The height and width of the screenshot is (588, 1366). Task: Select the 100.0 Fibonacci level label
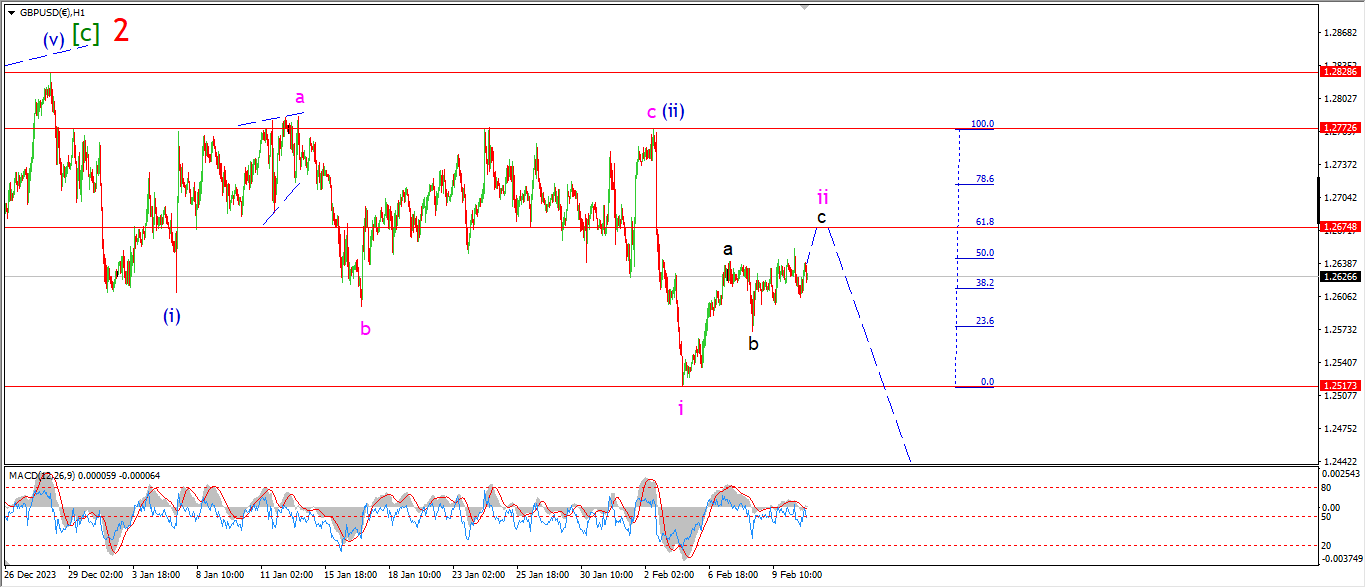[x=982, y=124]
